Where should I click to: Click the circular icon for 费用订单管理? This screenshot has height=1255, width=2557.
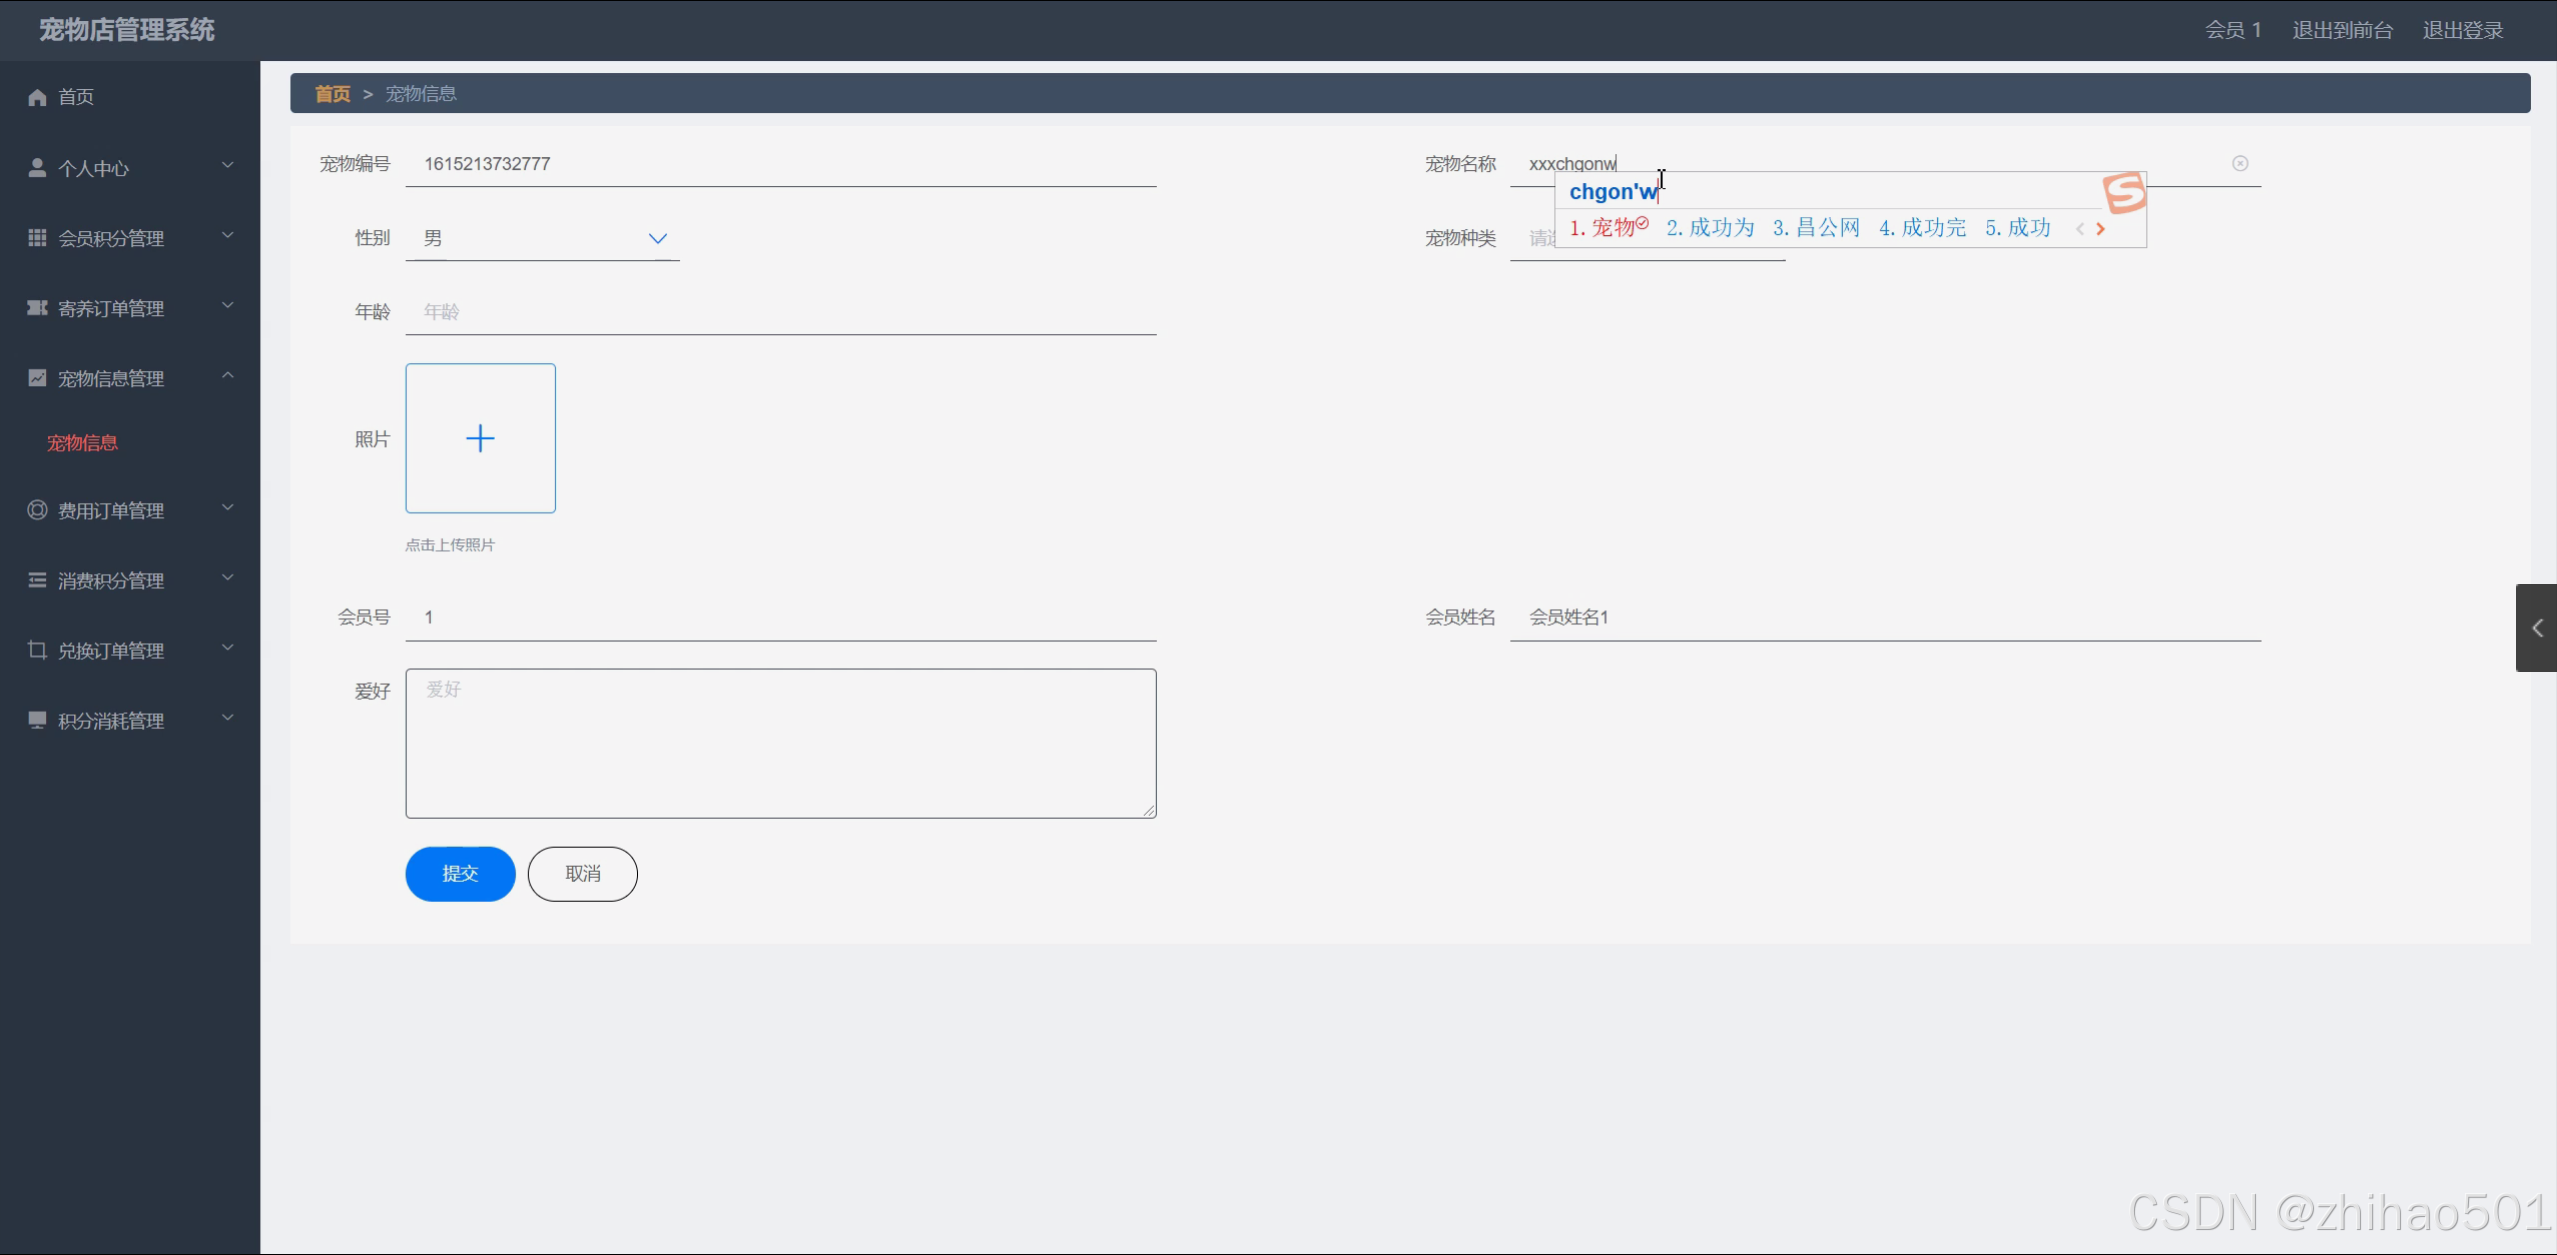(37, 510)
